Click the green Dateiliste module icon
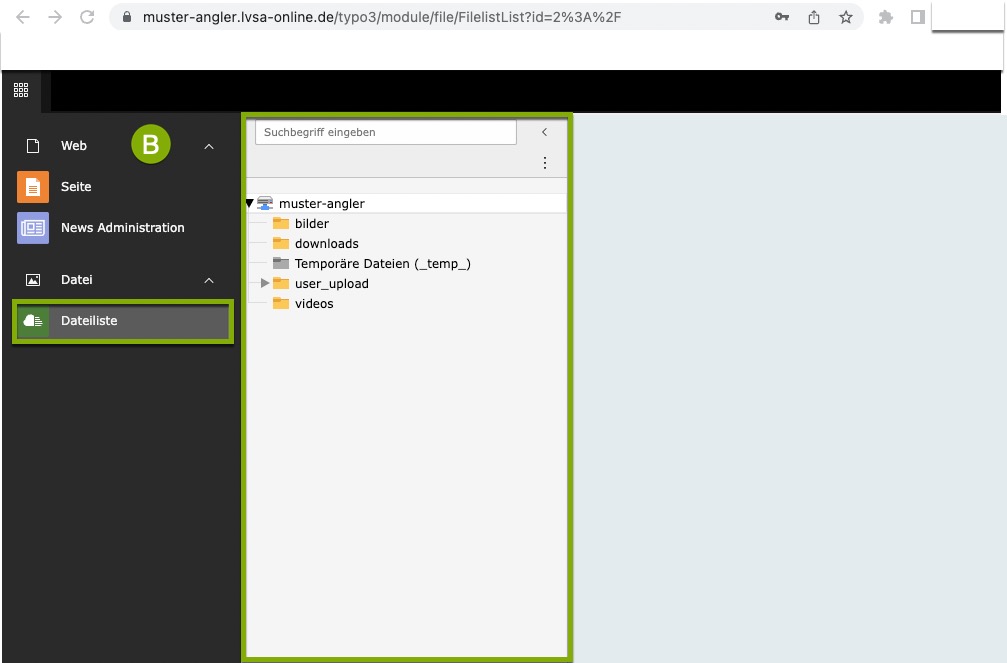Image resolution: width=1007 pixels, height=663 pixels. pos(33,321)
